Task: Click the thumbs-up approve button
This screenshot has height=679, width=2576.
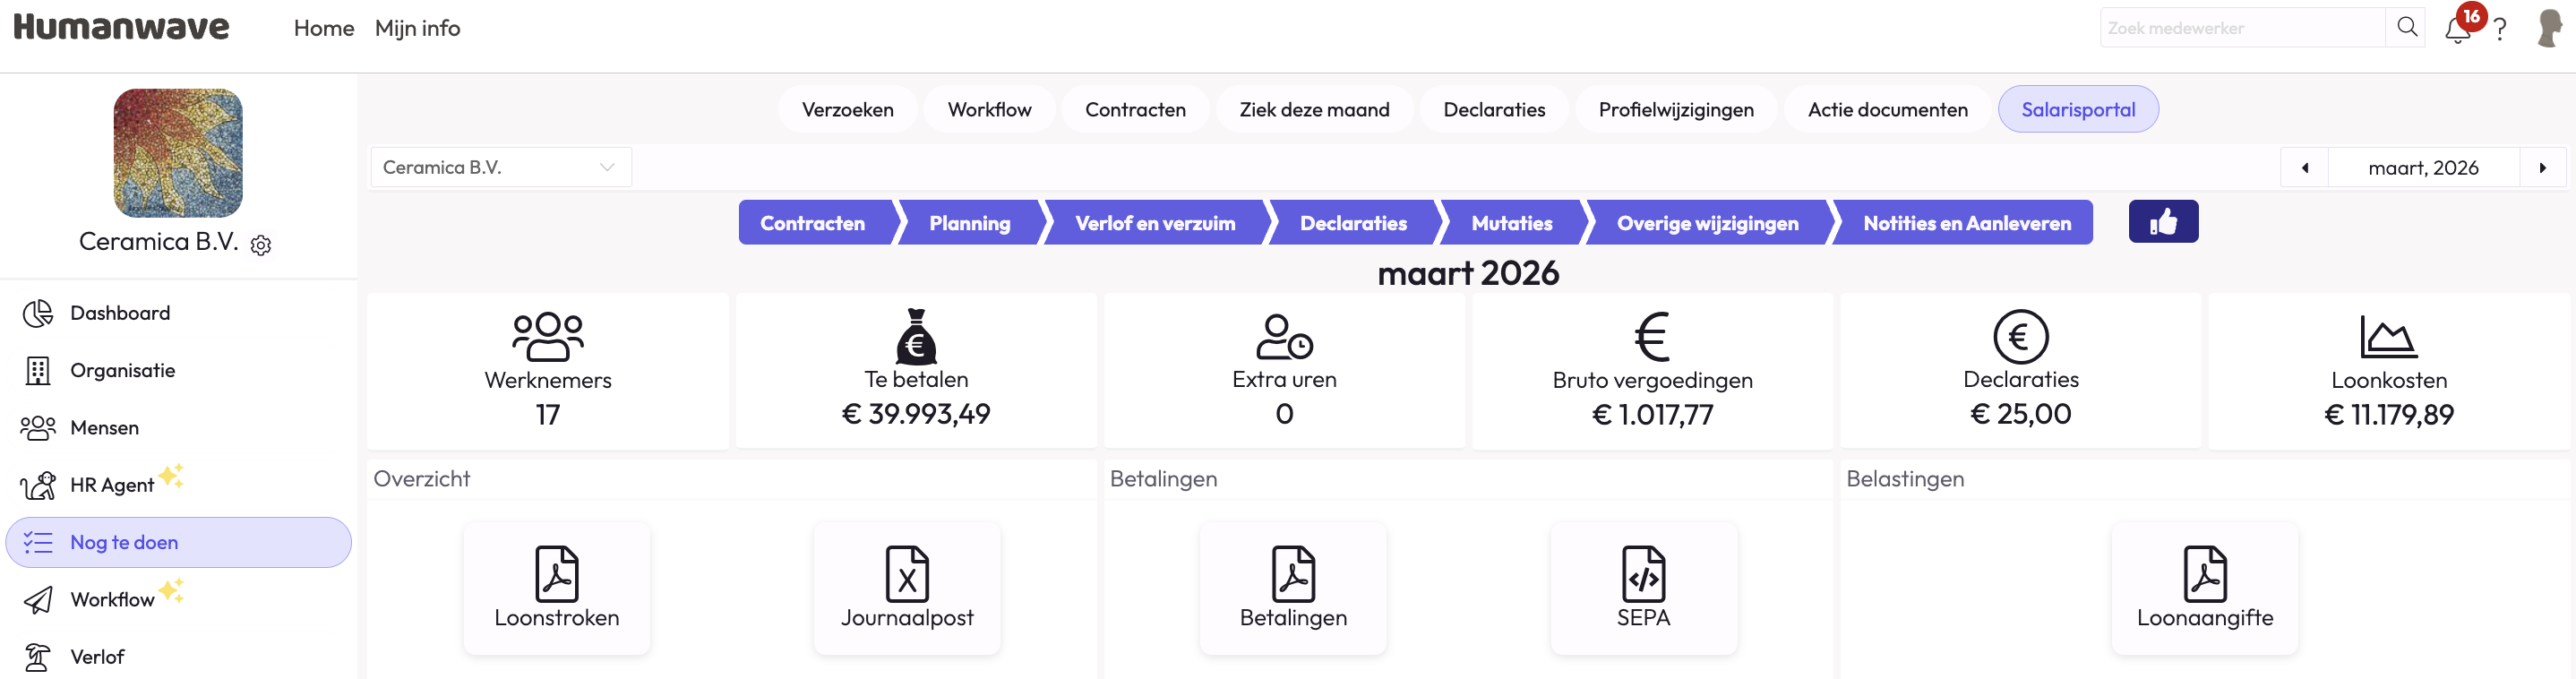Action: [x=2162, y=222]
